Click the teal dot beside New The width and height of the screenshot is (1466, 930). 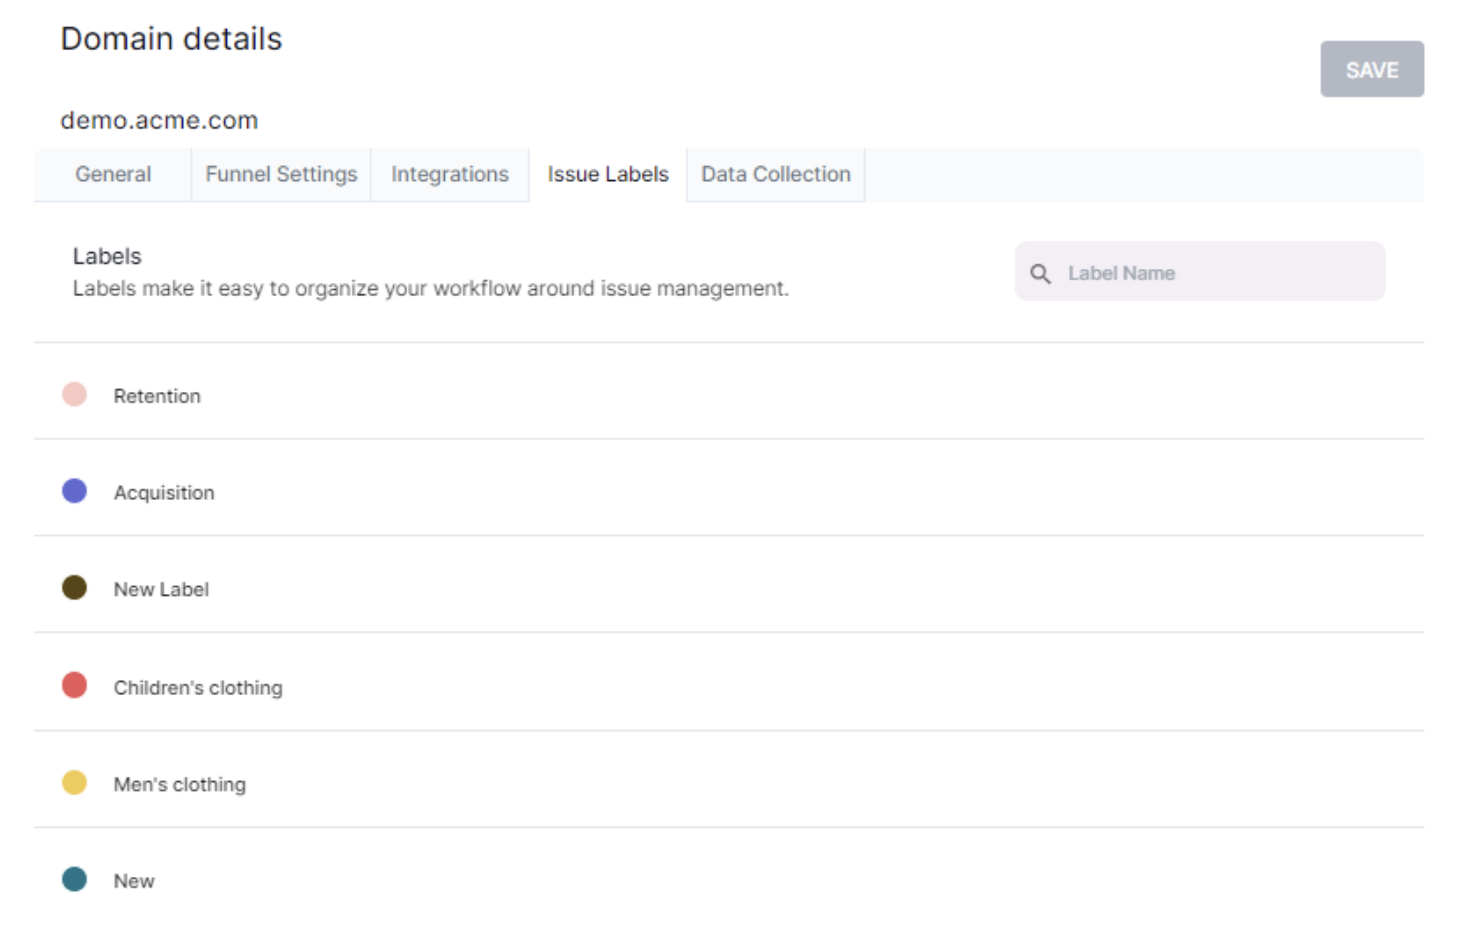[74, 879]
